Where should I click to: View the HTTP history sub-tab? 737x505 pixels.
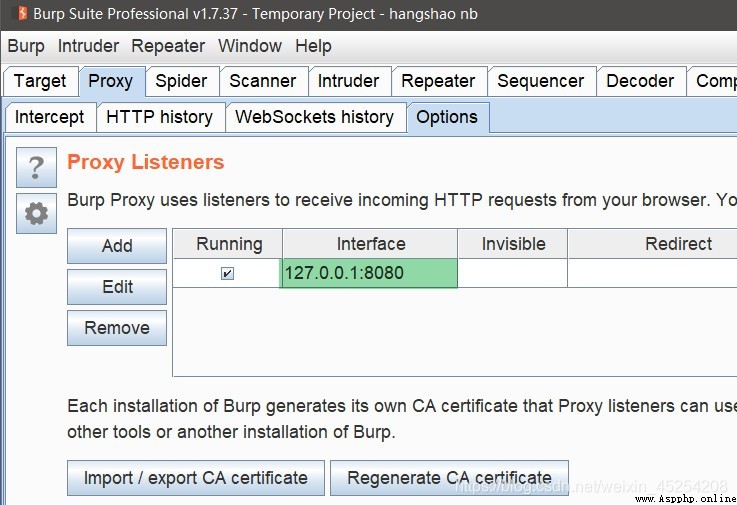[159, 117]
